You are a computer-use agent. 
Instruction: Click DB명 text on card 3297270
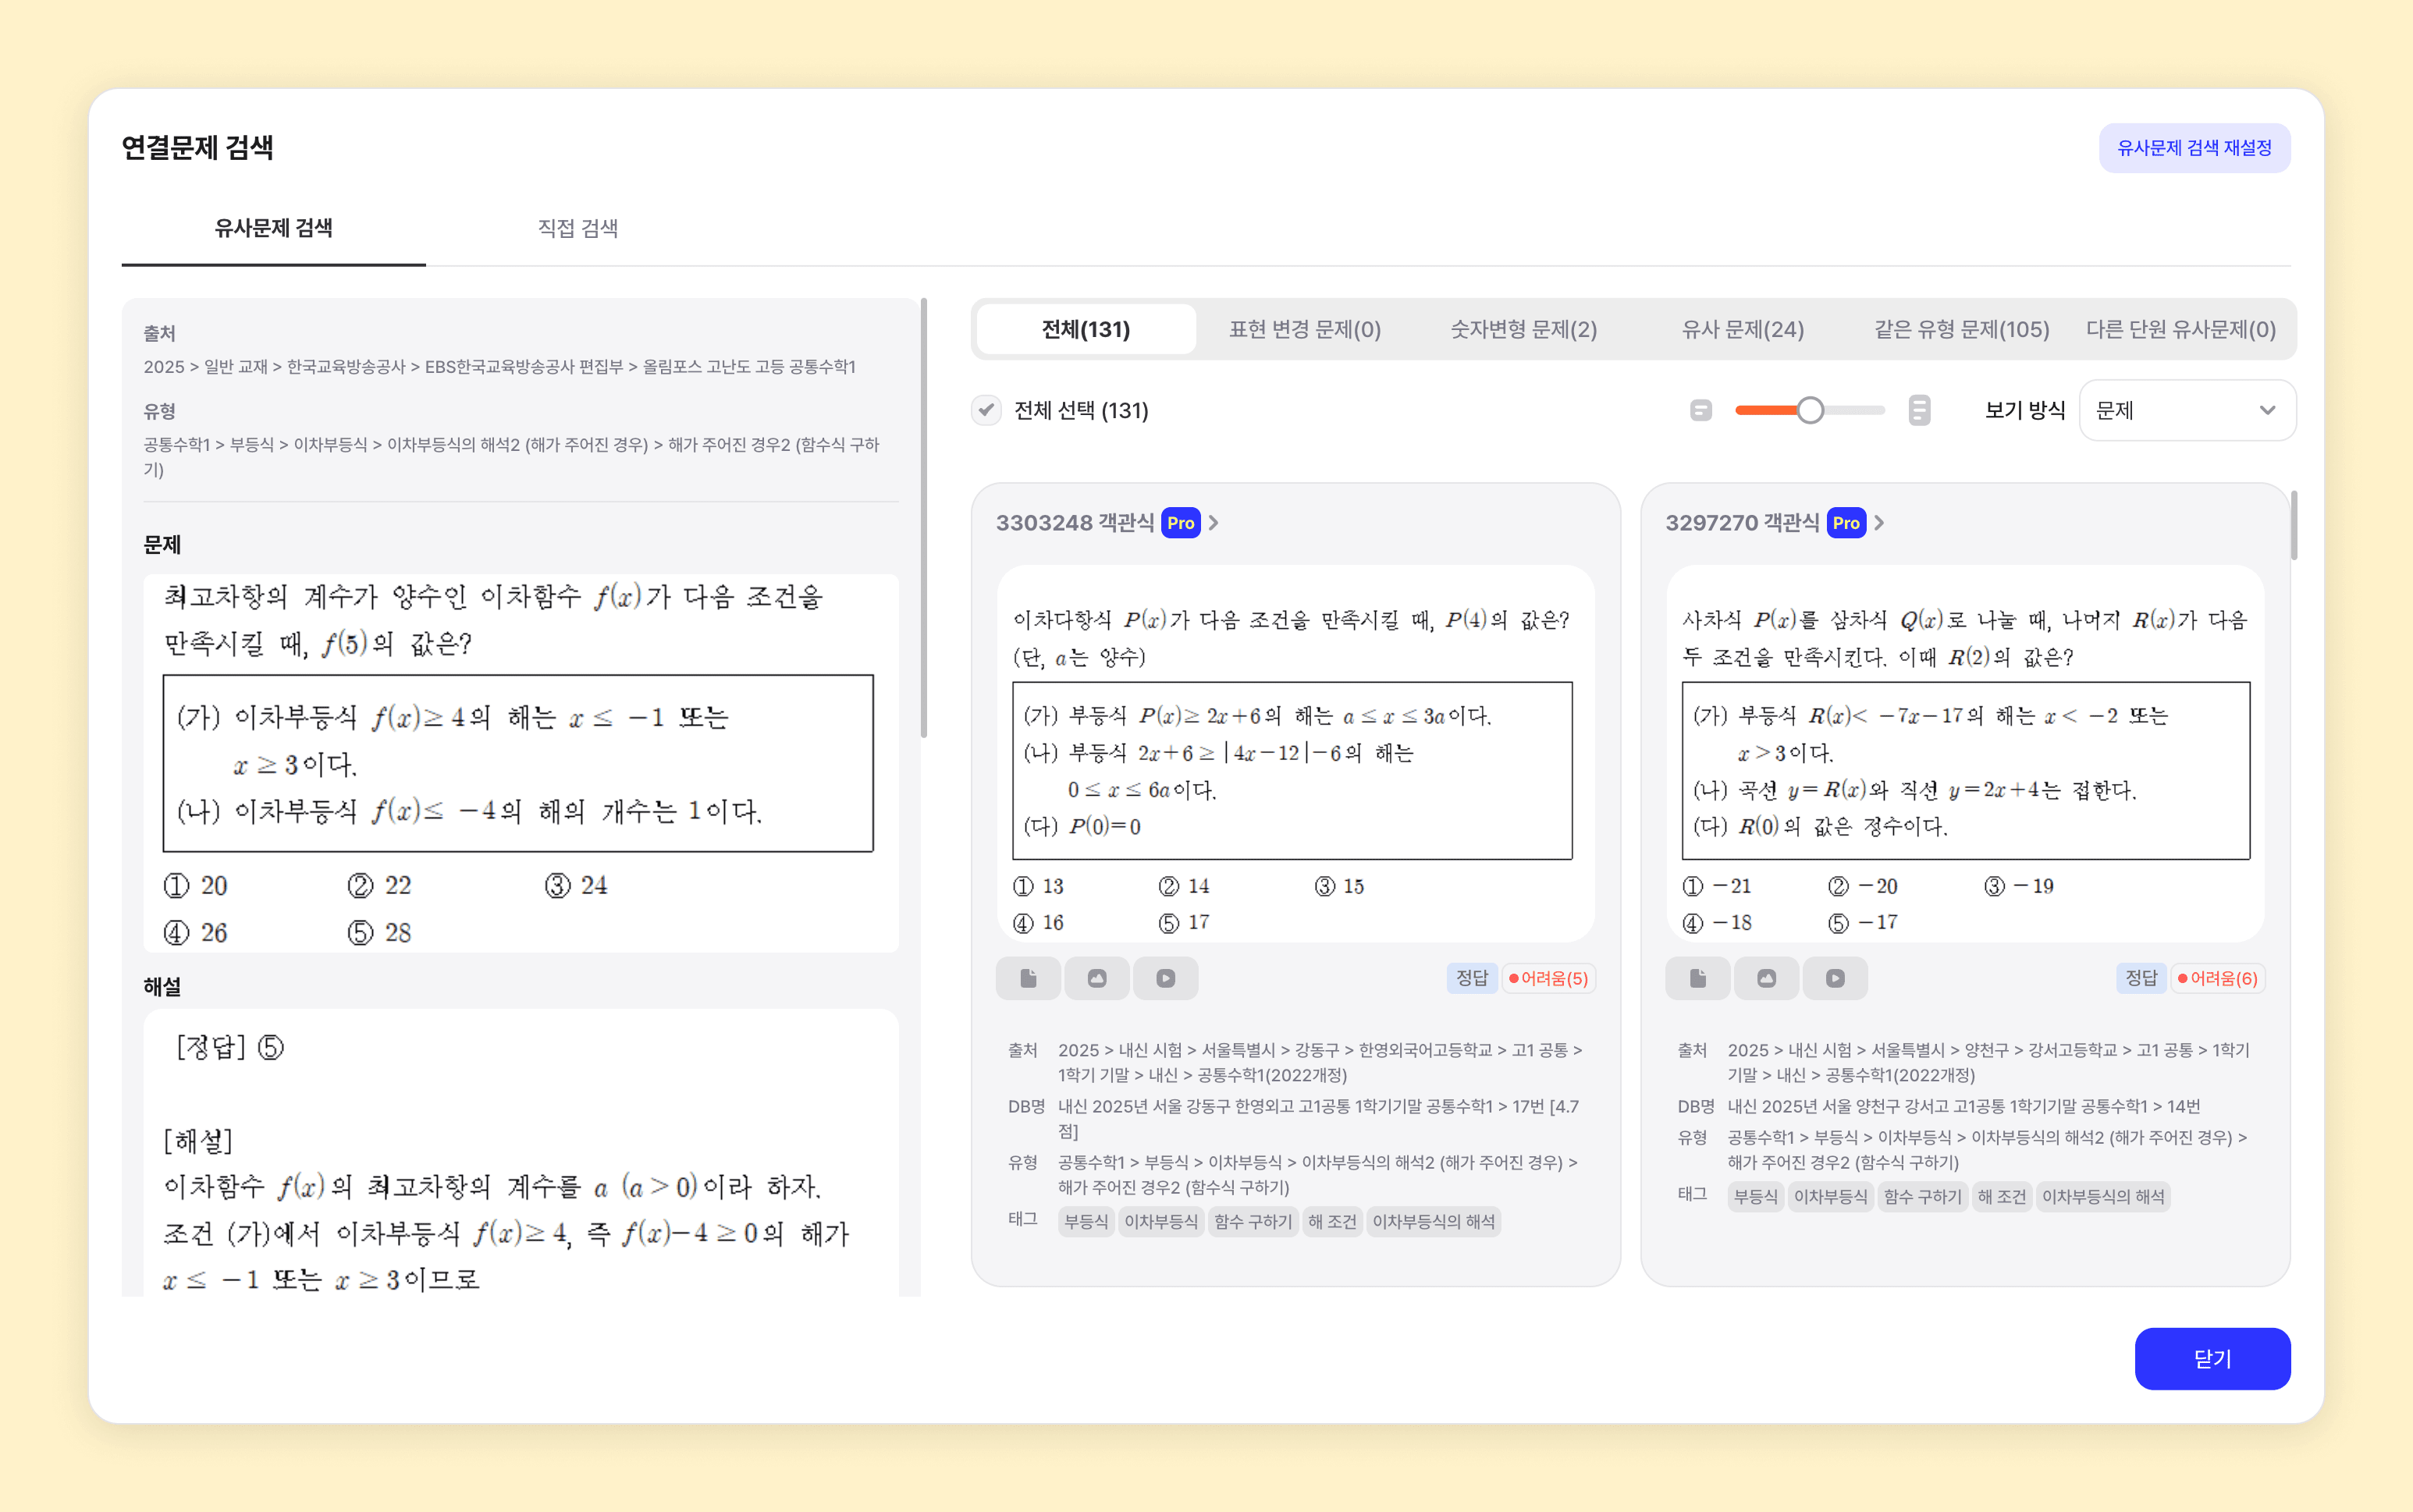pyautogui.click(x=1964, y=1106)
